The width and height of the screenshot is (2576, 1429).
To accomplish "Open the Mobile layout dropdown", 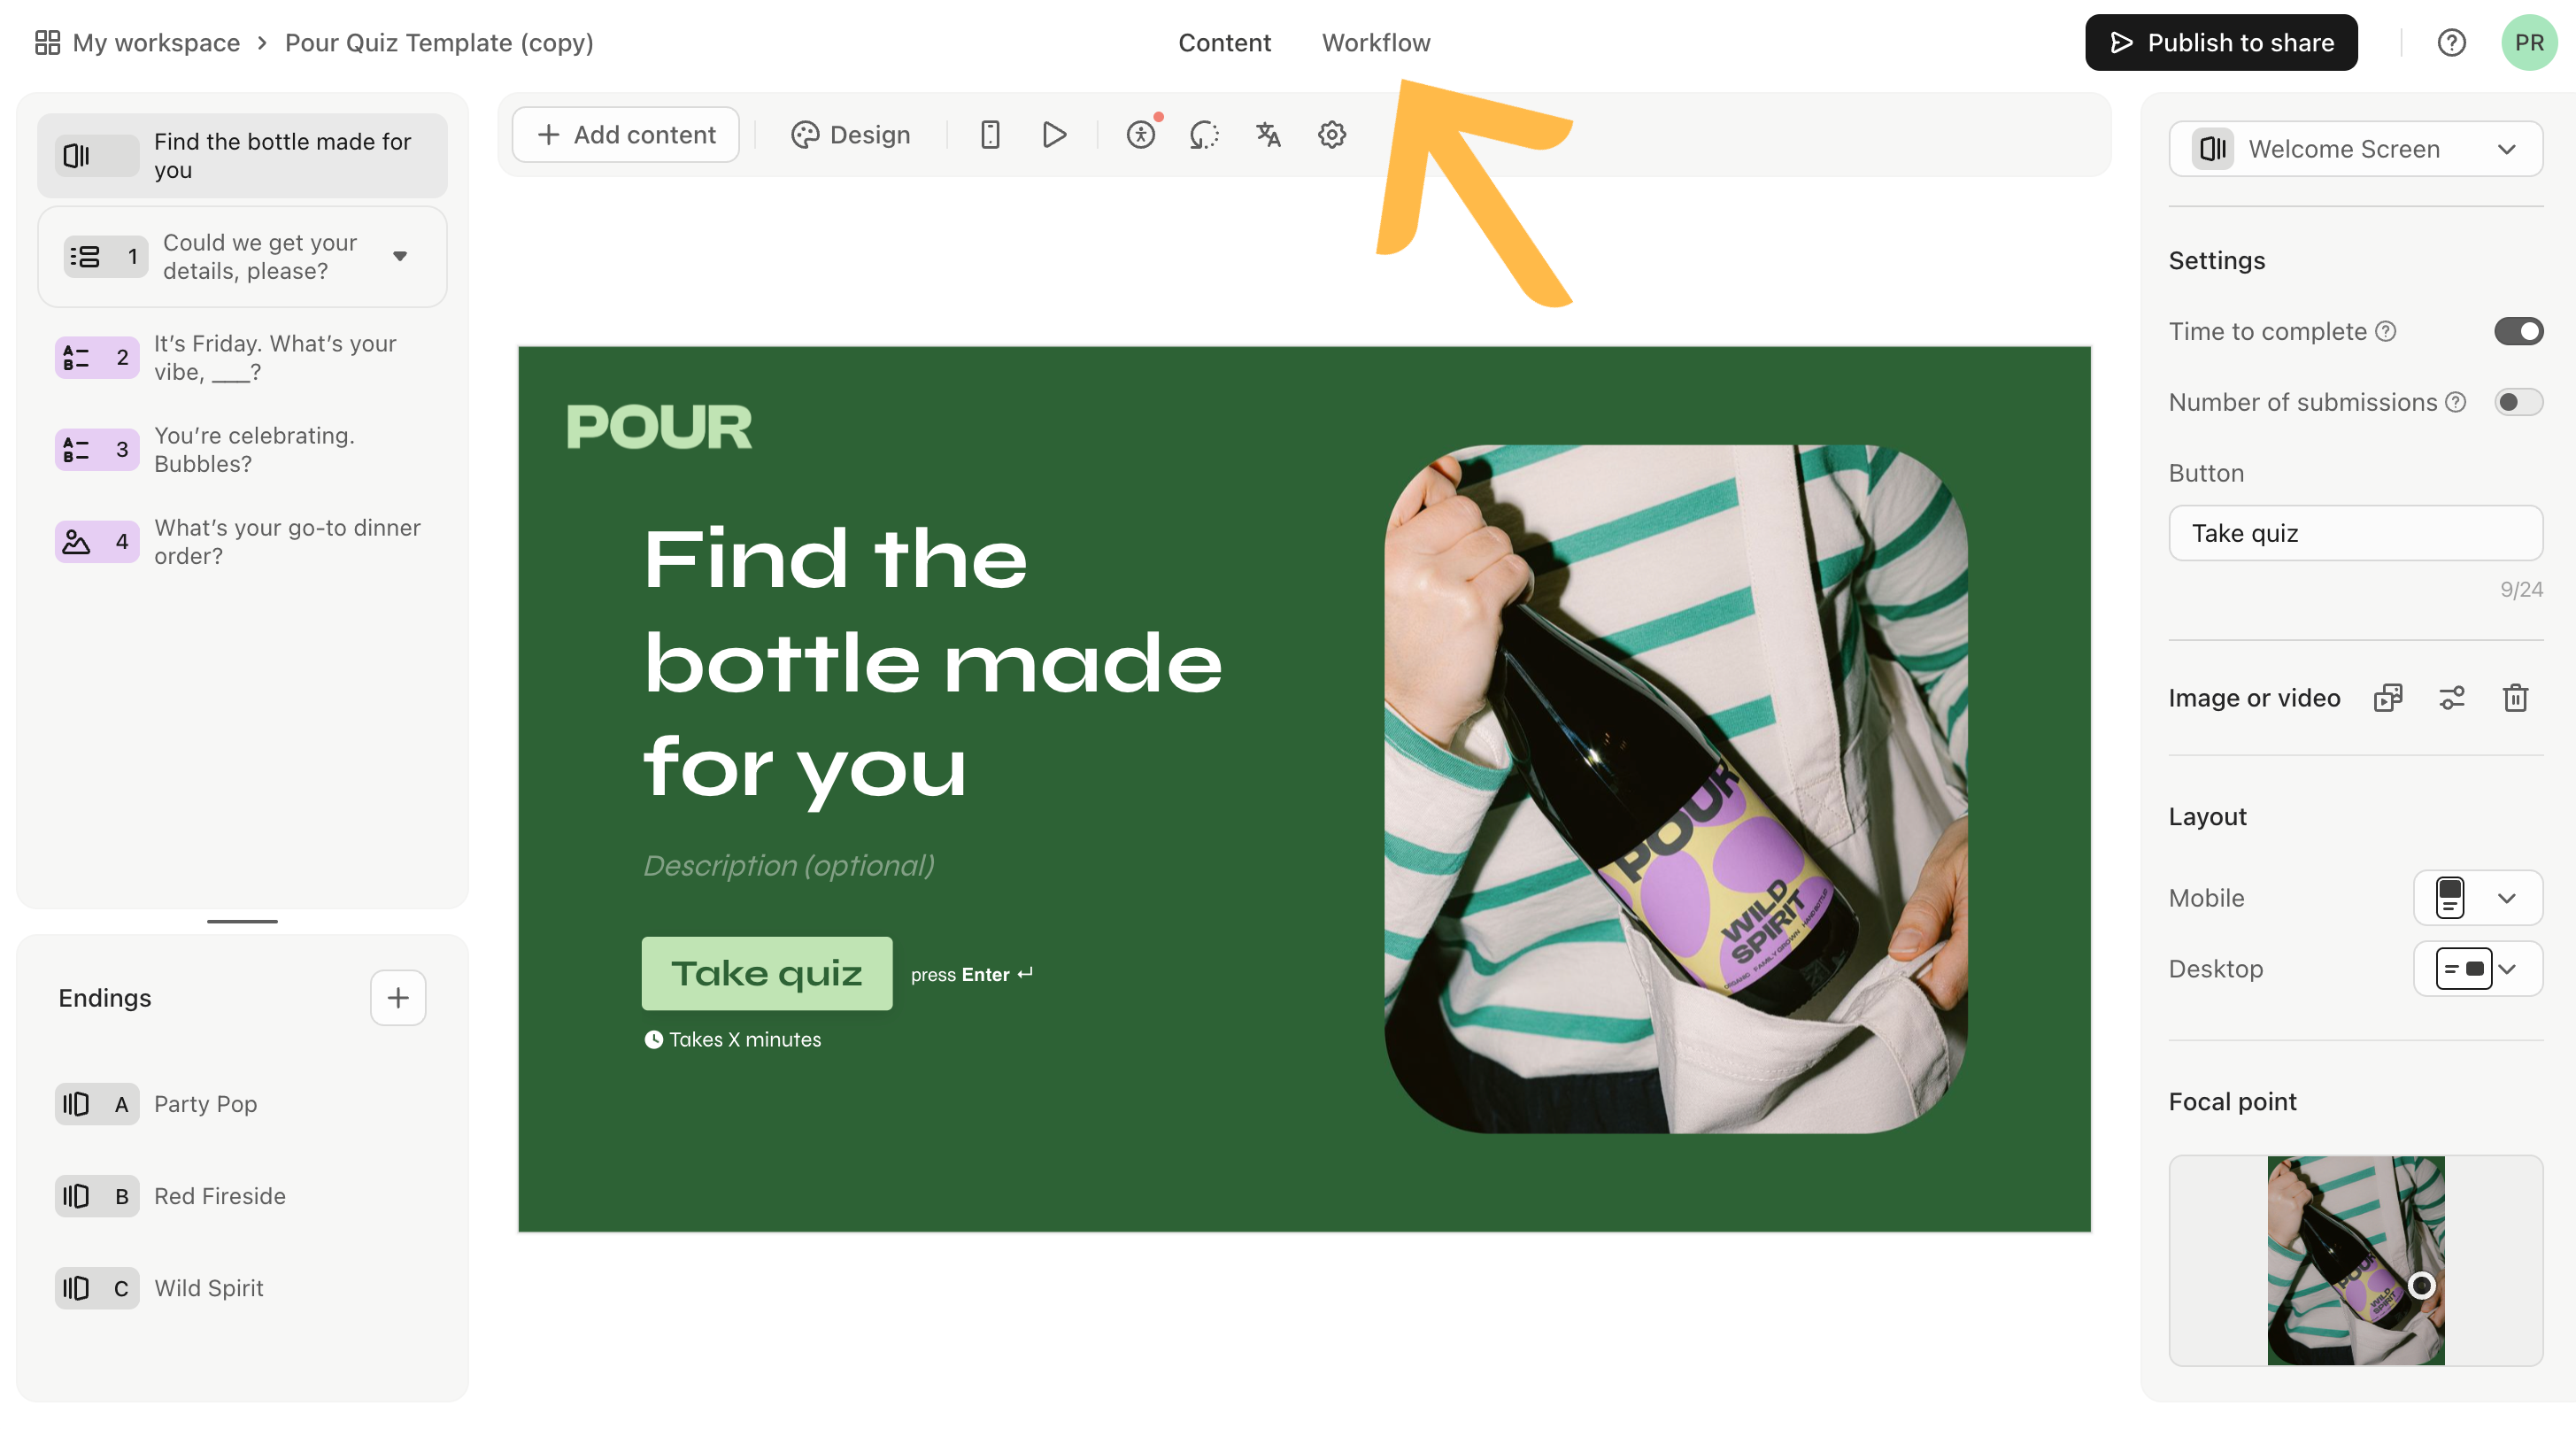I will (x=2477, y=897).
